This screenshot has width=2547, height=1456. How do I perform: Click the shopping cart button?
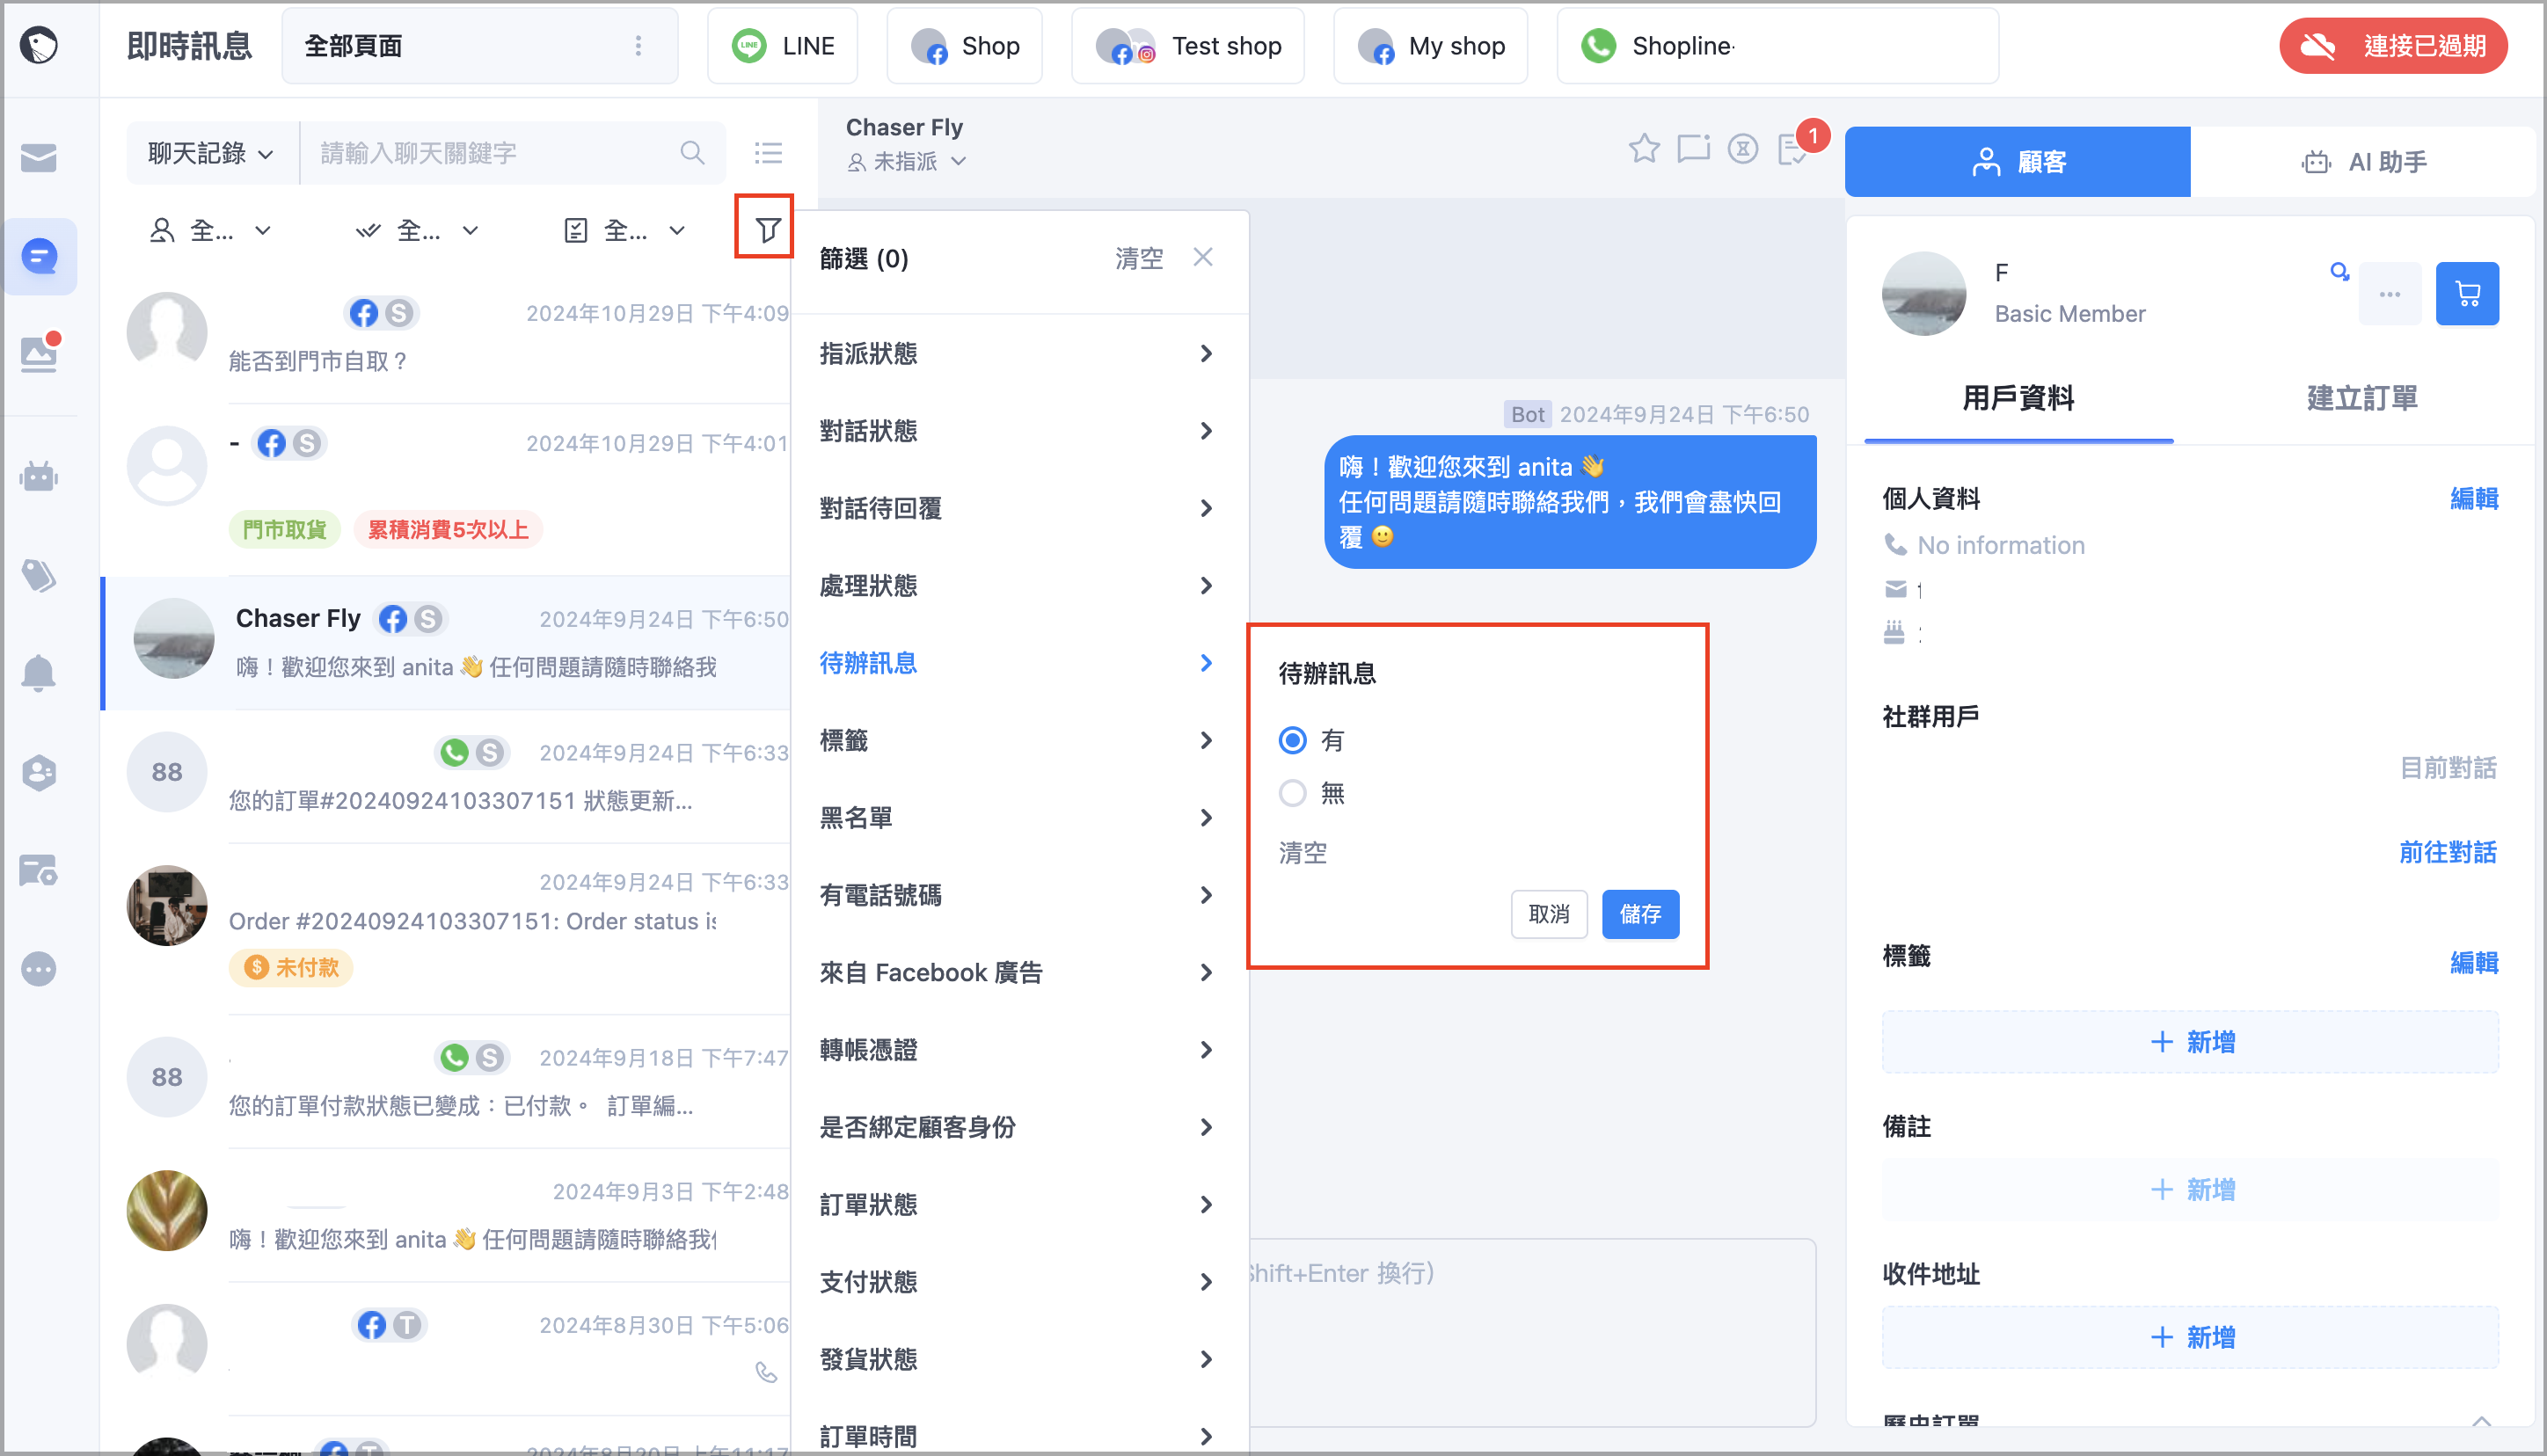pyautogui.click(x=2466, y=294)
